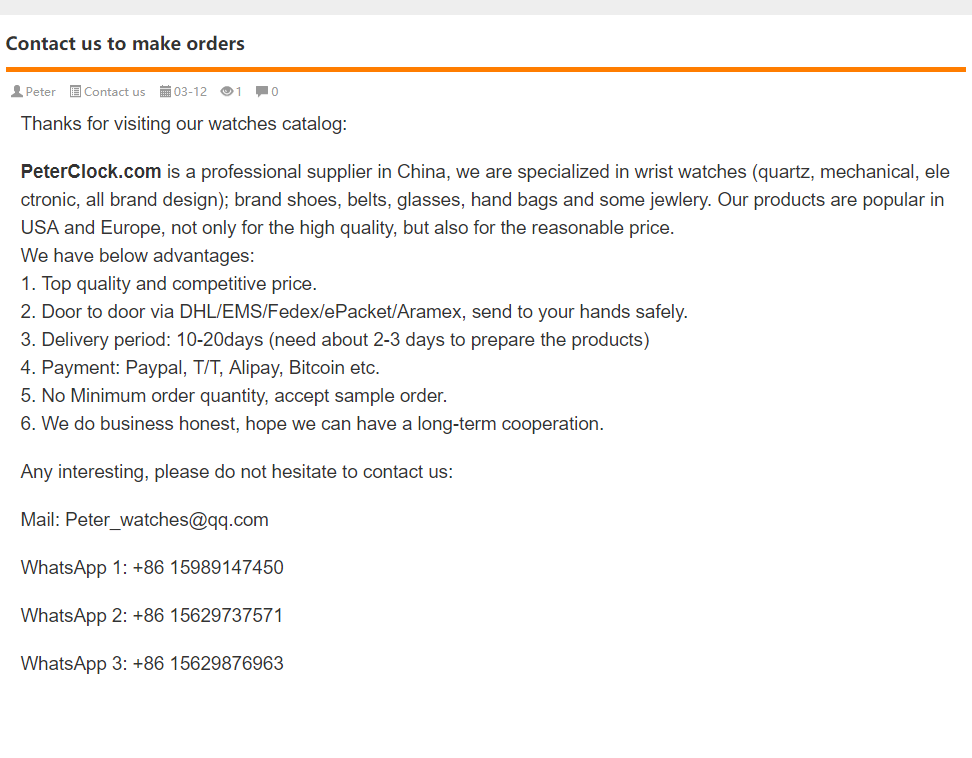The height and width of the screenshot is (758, 972).
Task: Click the Contact us to make orders heading
Action: click(x=125, y=43)
